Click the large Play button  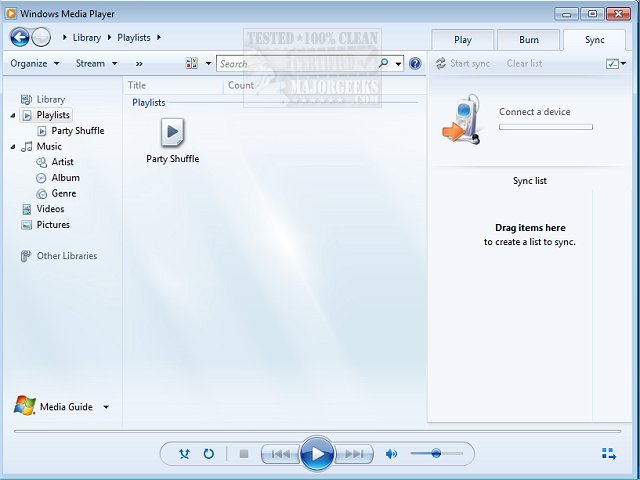tap(317, 453)
